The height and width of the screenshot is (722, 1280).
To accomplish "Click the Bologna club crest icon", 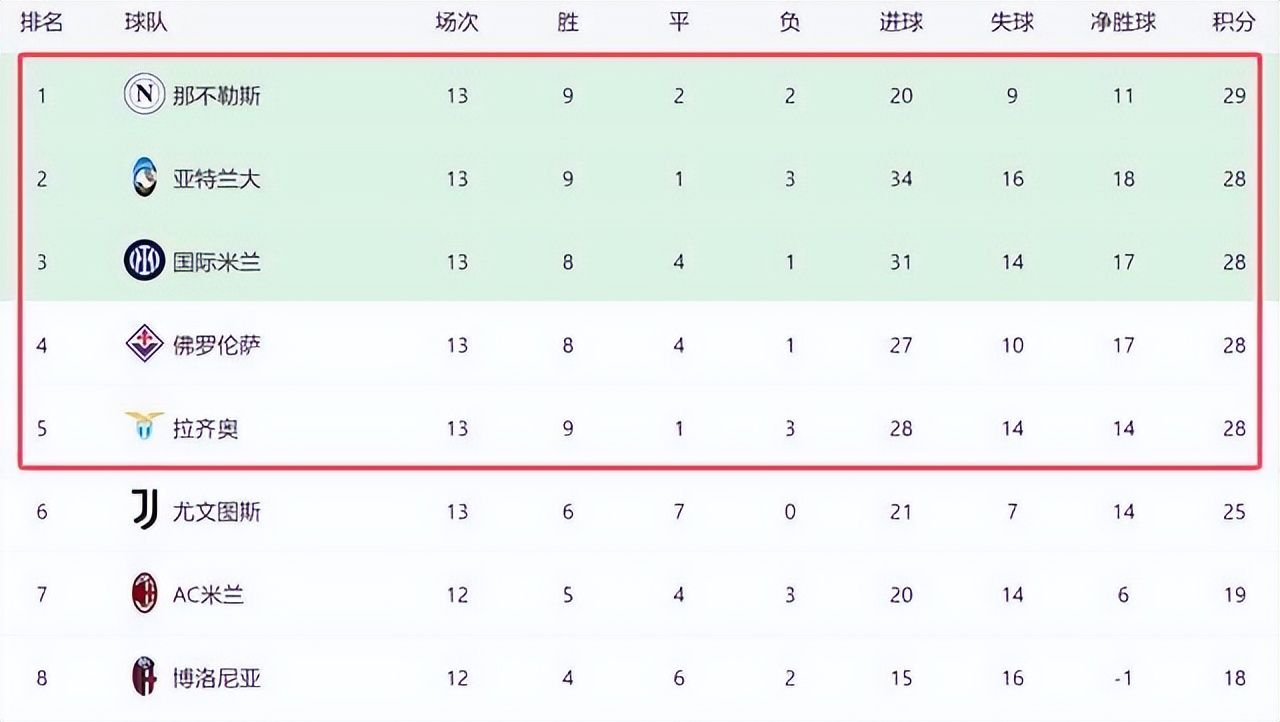I will pos(144,678).
